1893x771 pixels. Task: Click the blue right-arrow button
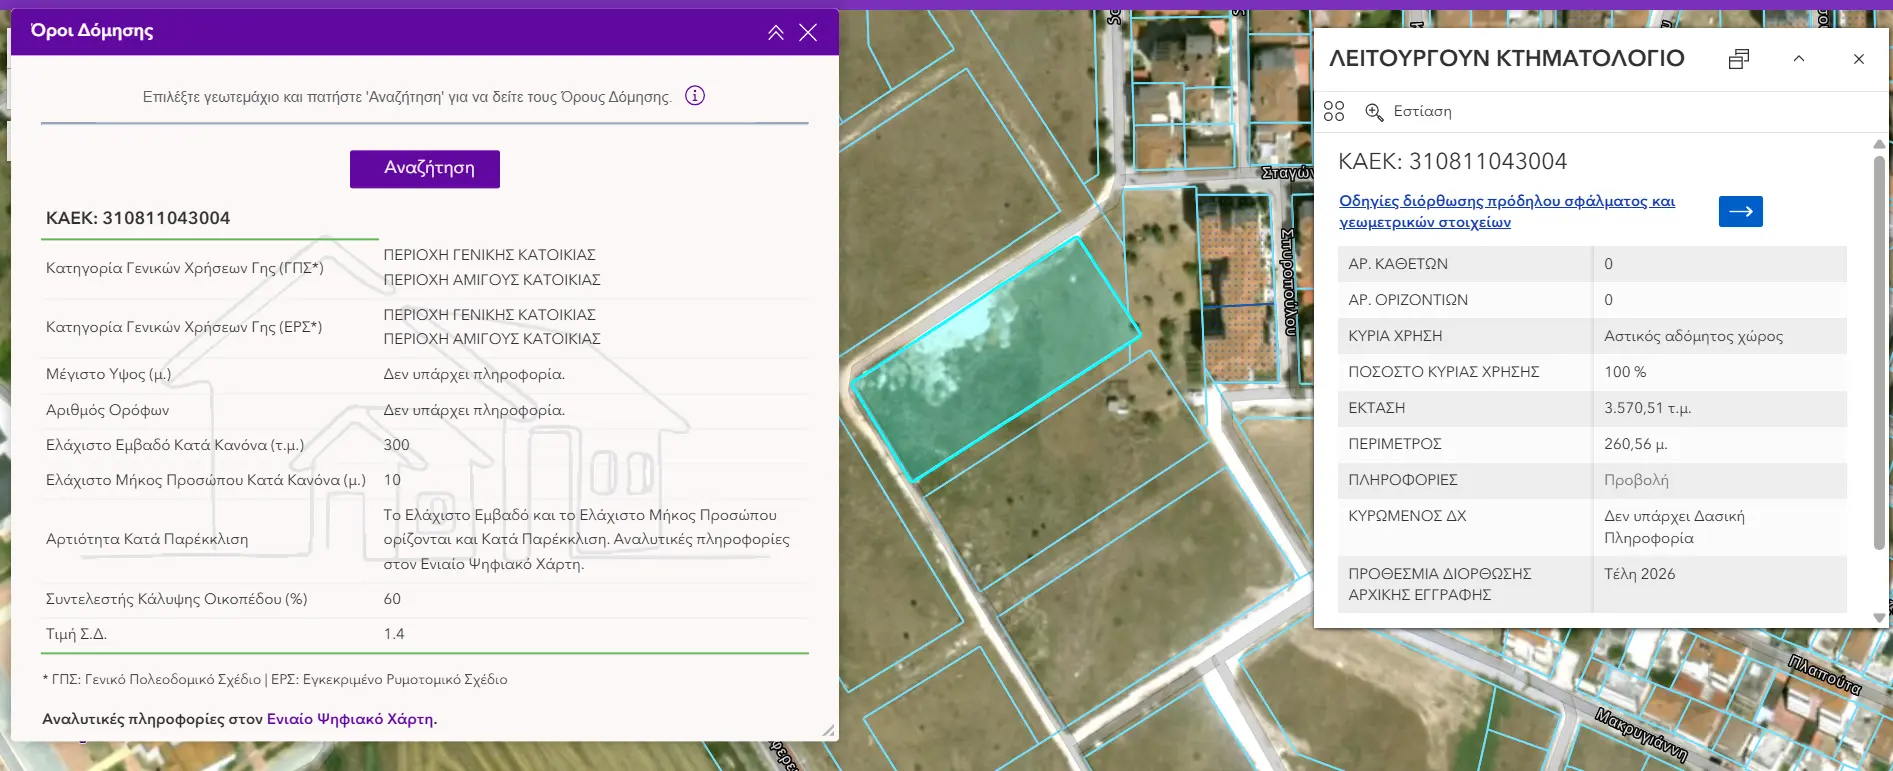pyautogui.click(x=1740, y=211)
